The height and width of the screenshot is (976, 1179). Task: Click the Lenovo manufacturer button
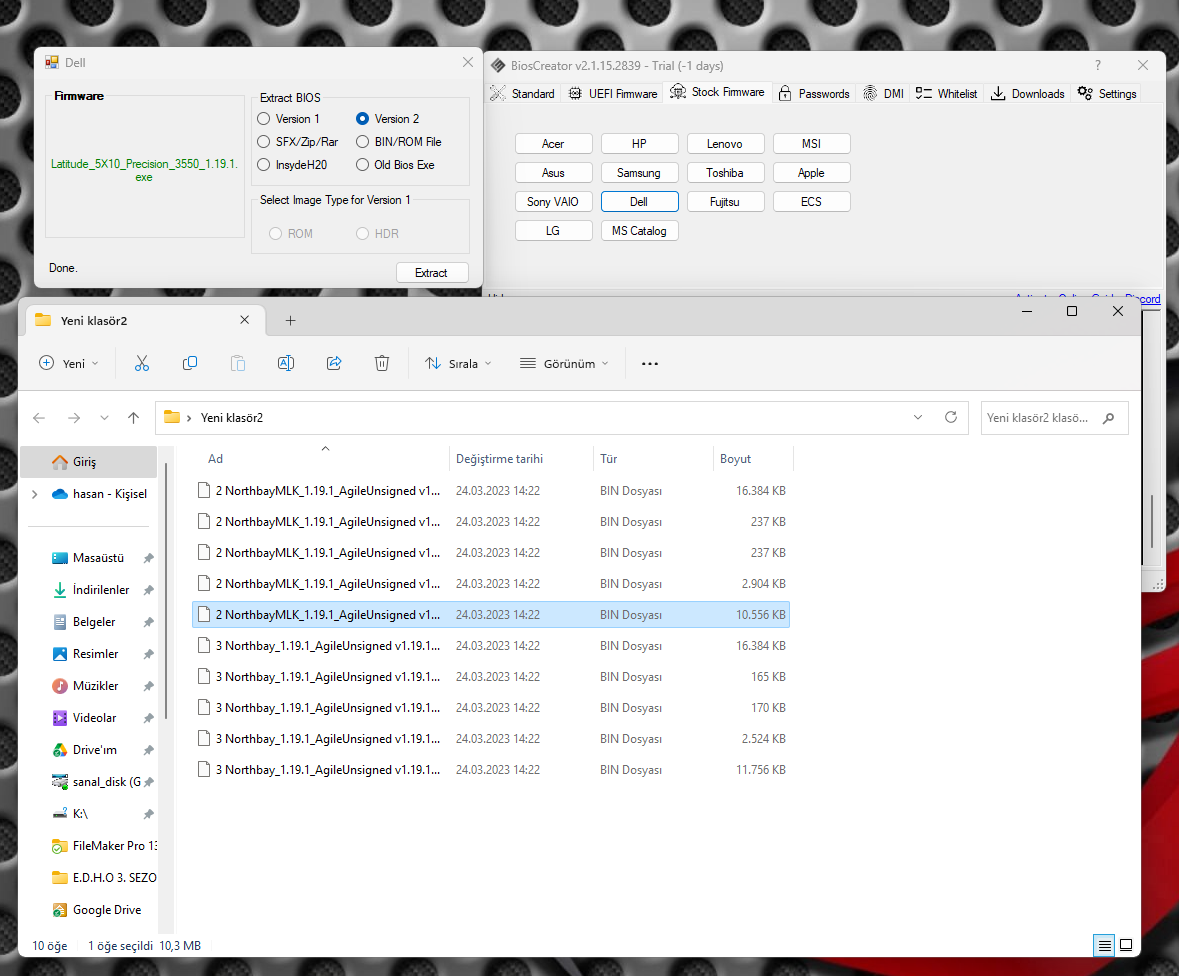[x=725, y=144]
